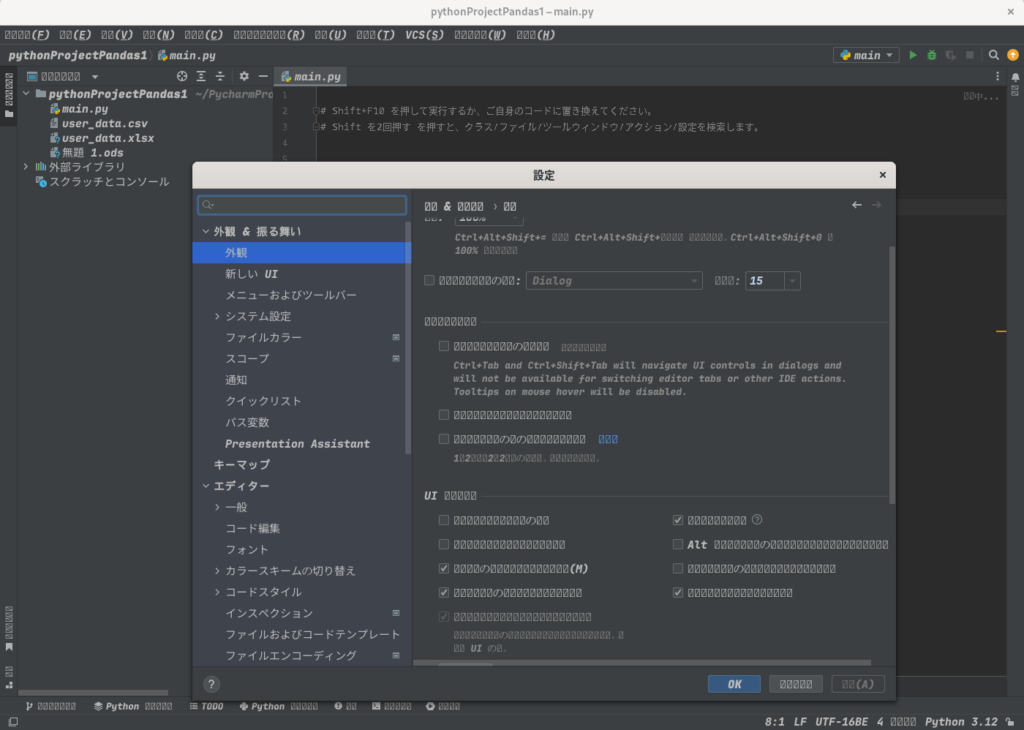Expand the カラースキームの切り替え node
1024x730 pixels.
click(217, 571)
